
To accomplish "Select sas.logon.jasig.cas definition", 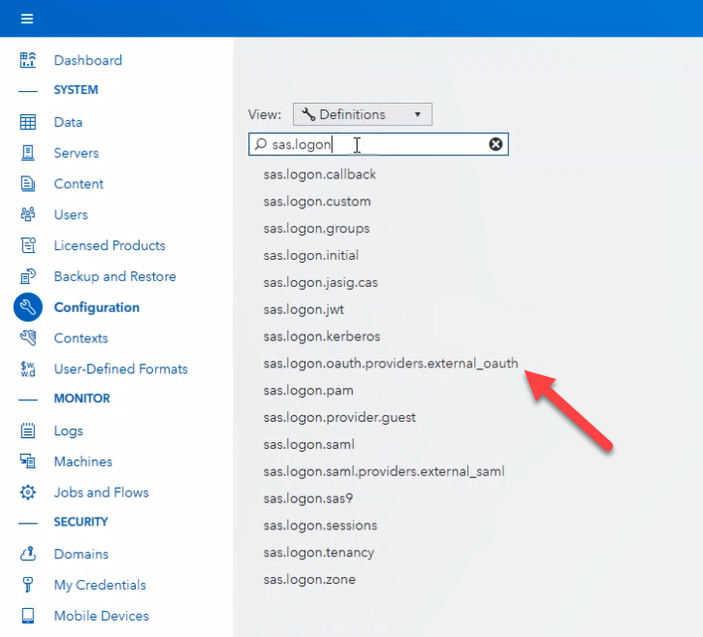I will (321, 282).
